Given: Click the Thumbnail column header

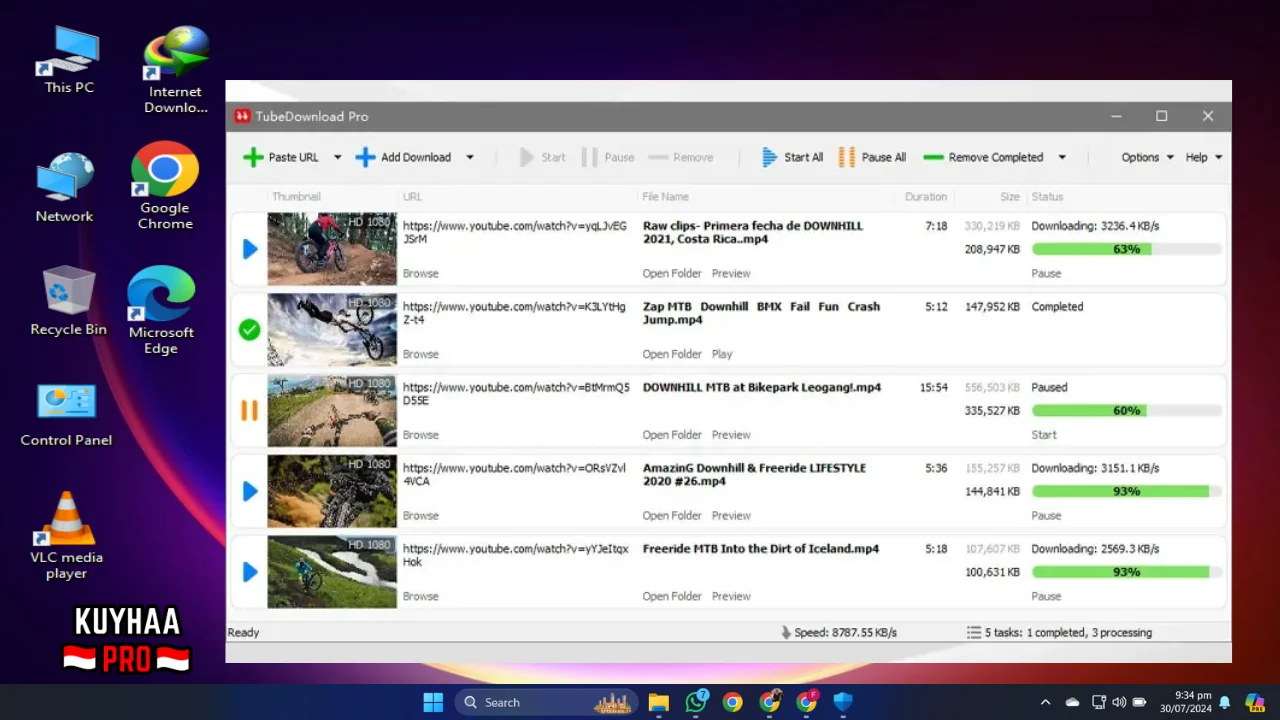Looking at the screenshot, I should (296, 197).
